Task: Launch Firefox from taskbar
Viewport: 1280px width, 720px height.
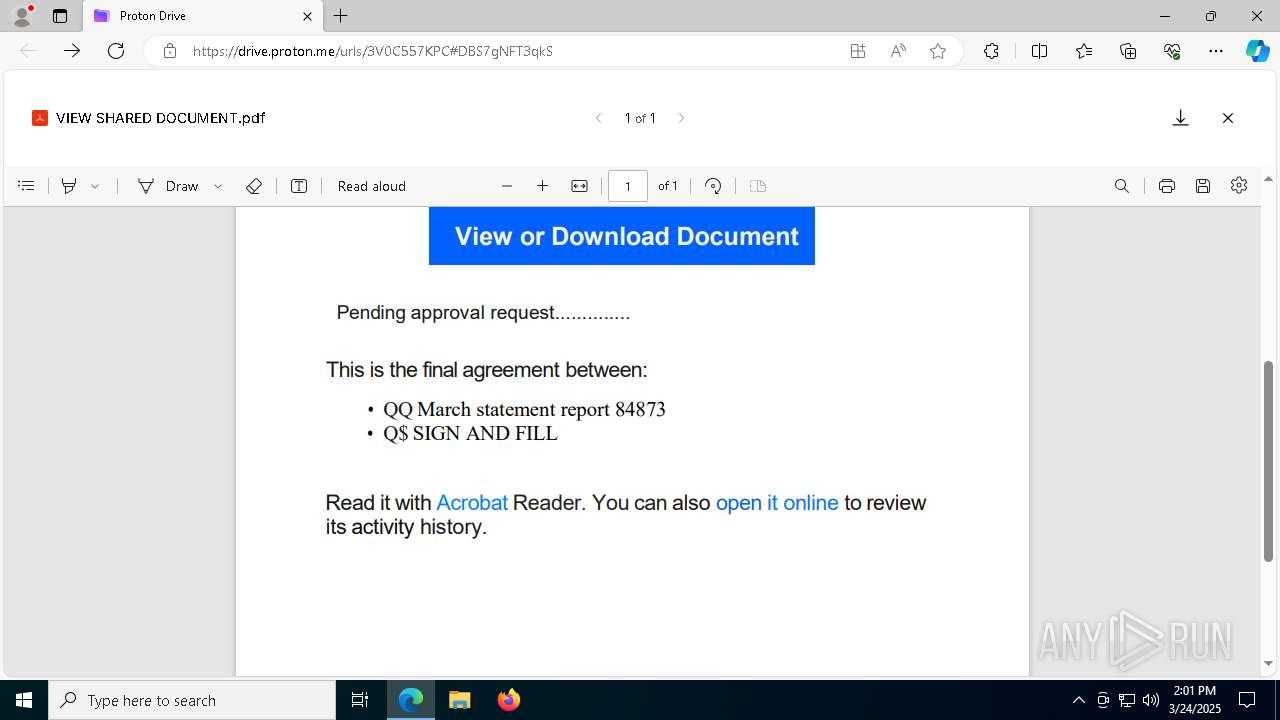Action: [x=509, y=700]
